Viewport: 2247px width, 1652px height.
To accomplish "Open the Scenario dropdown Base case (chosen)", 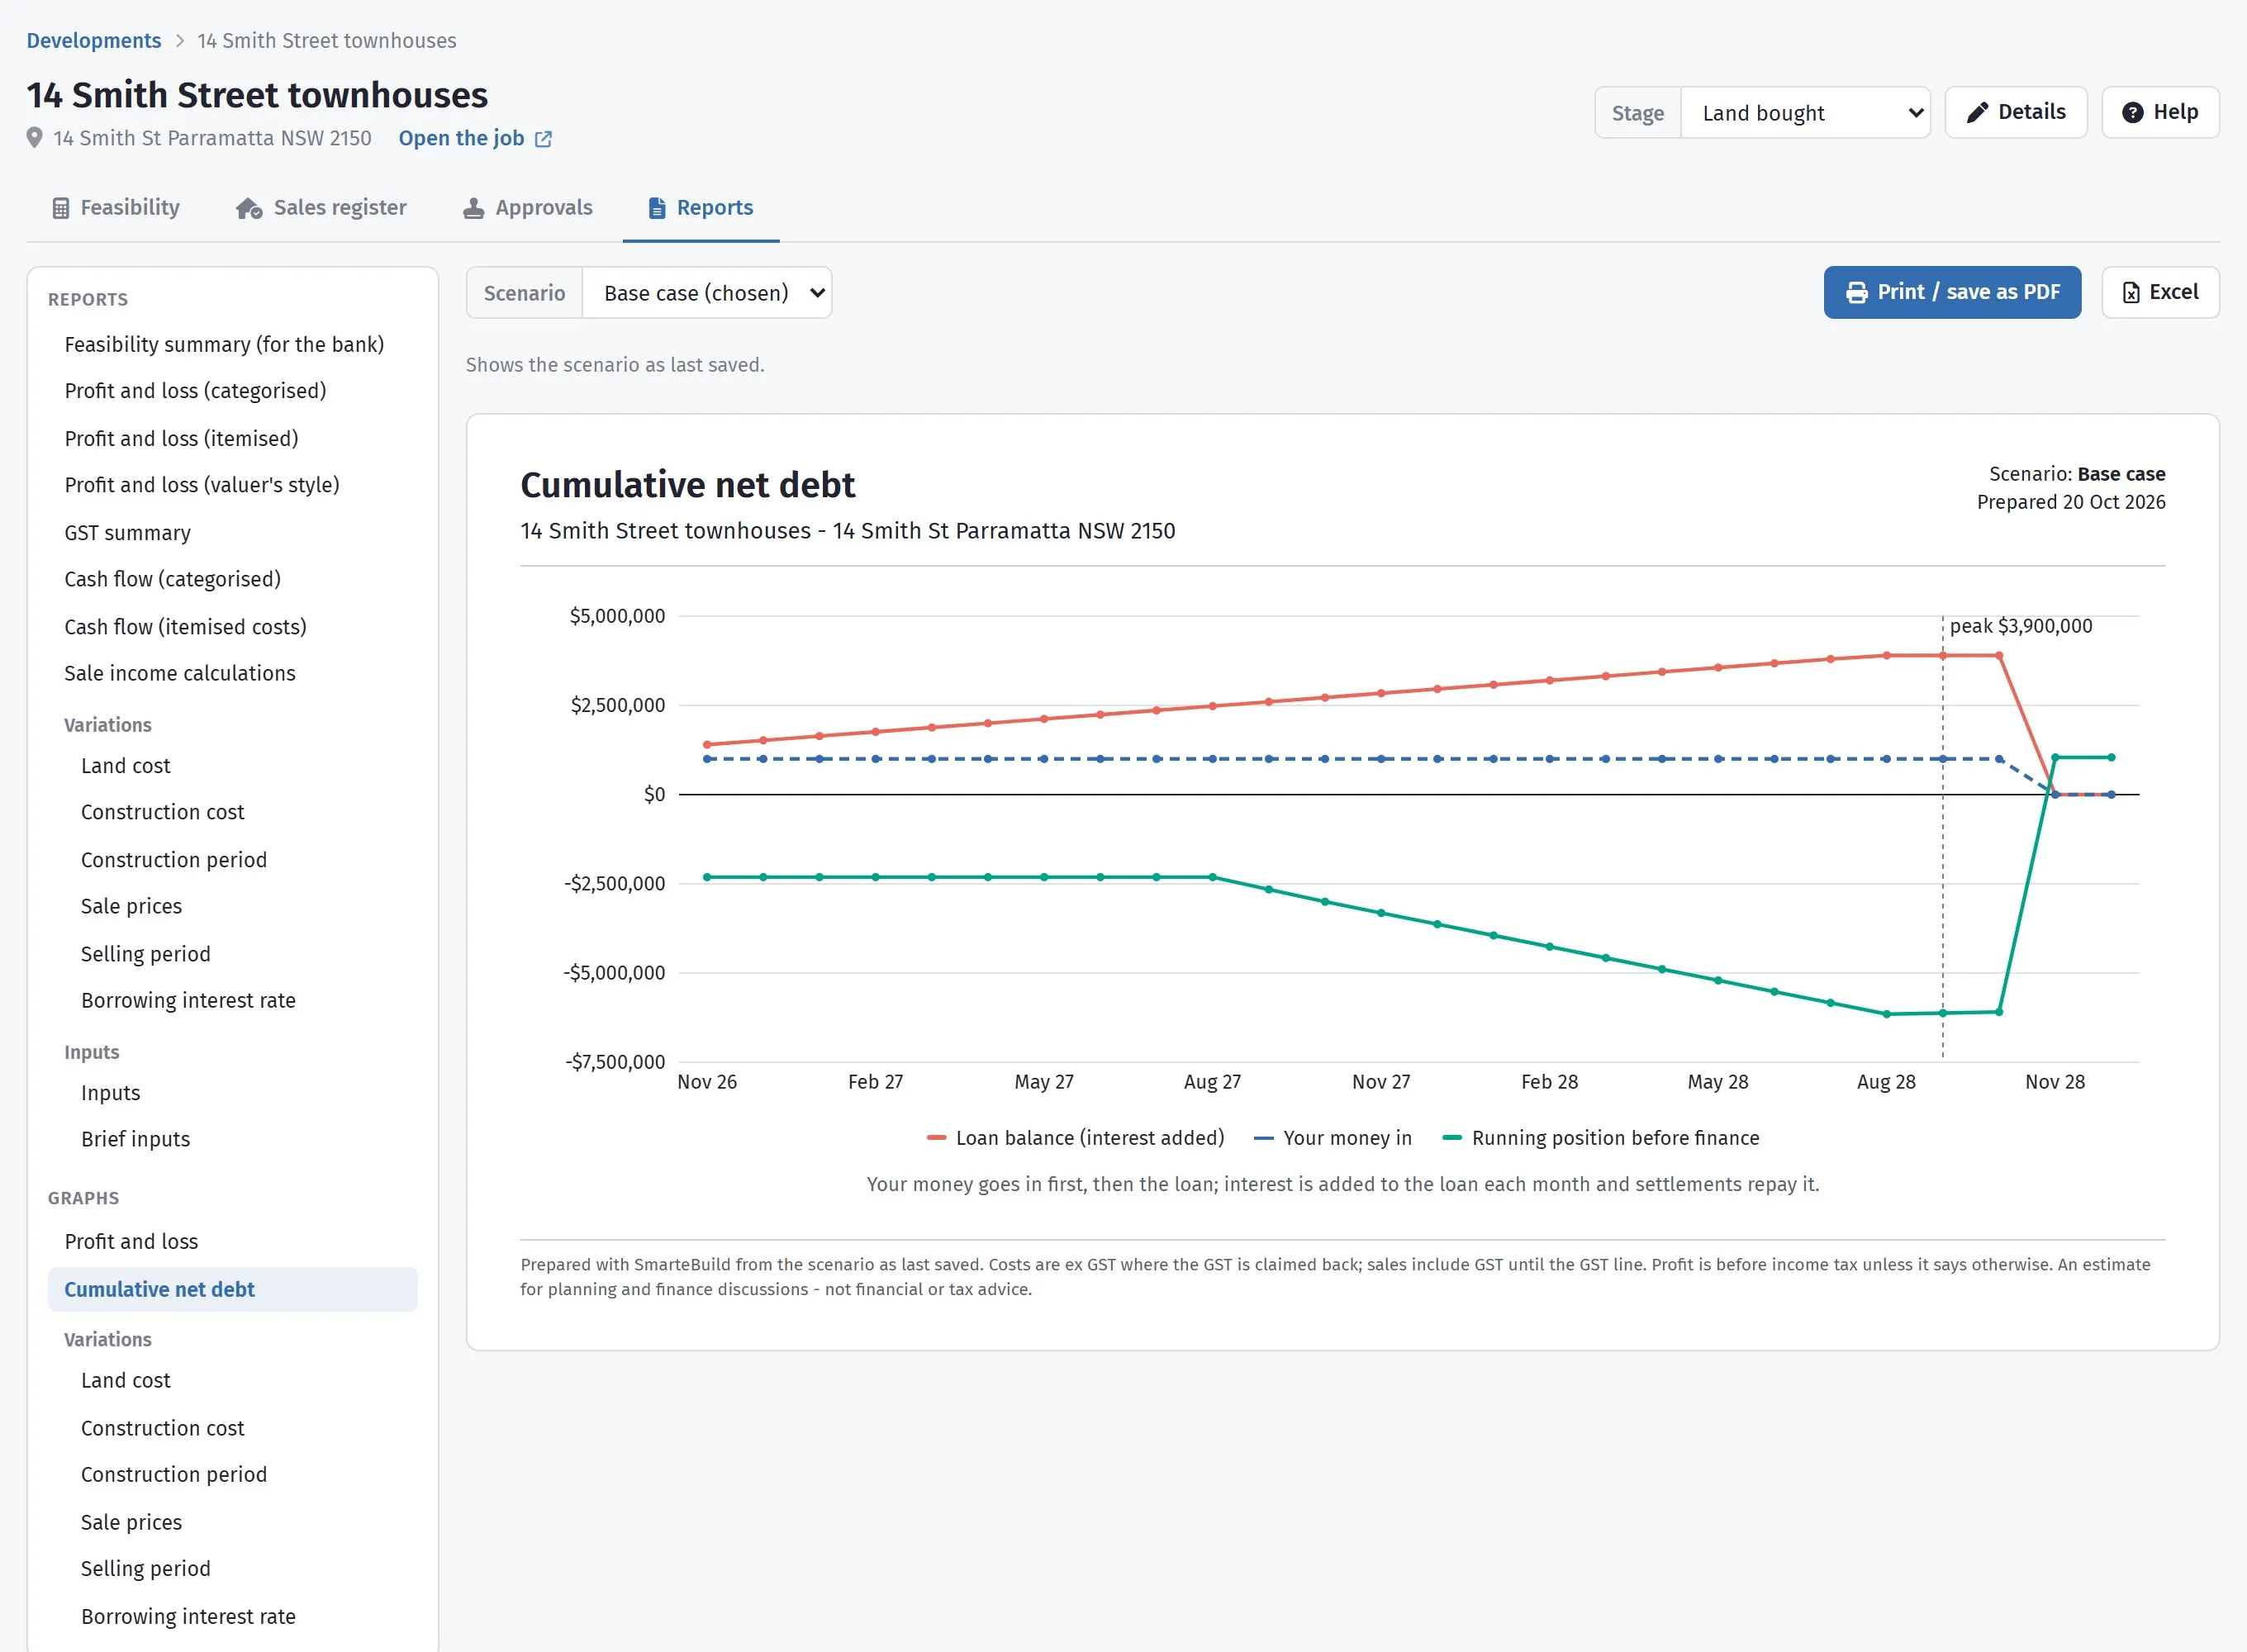I will (707, 293).
